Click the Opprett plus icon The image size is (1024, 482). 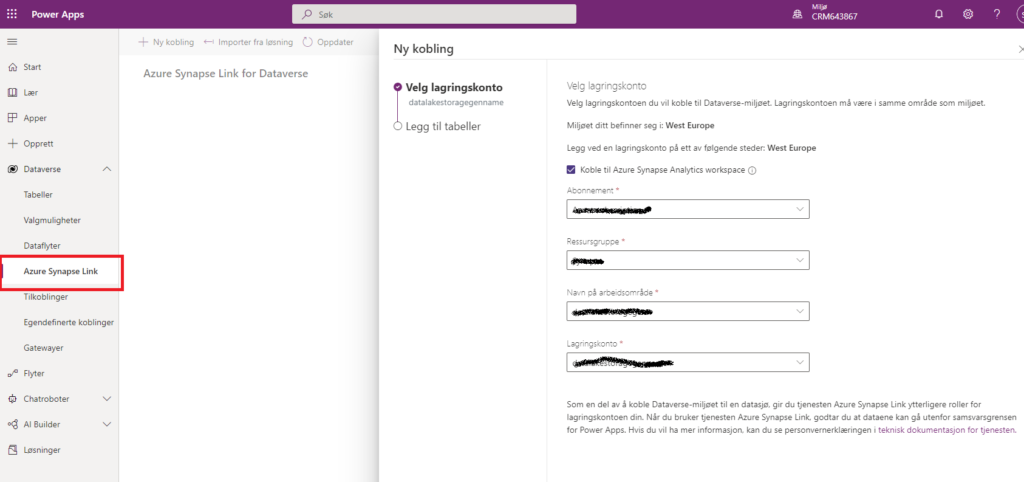click(12, 144)
